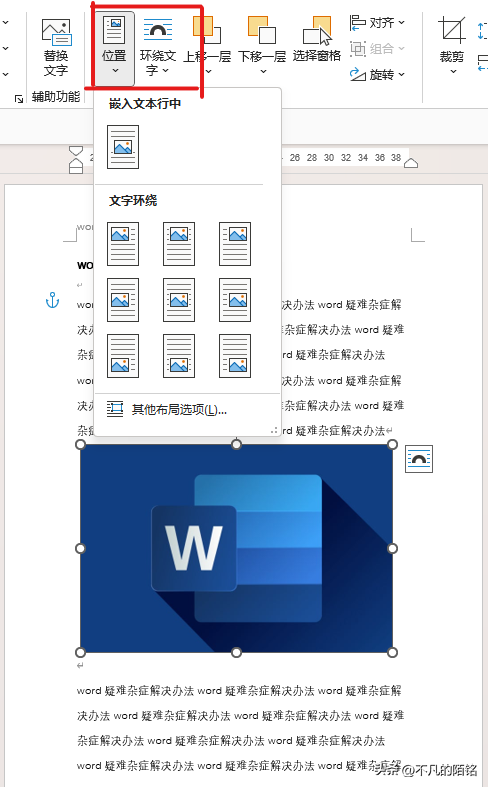The width and height of the screenshot is (488, 787).
Task: Click the bottom-left corner handle of the image
Action: (80, 652)
